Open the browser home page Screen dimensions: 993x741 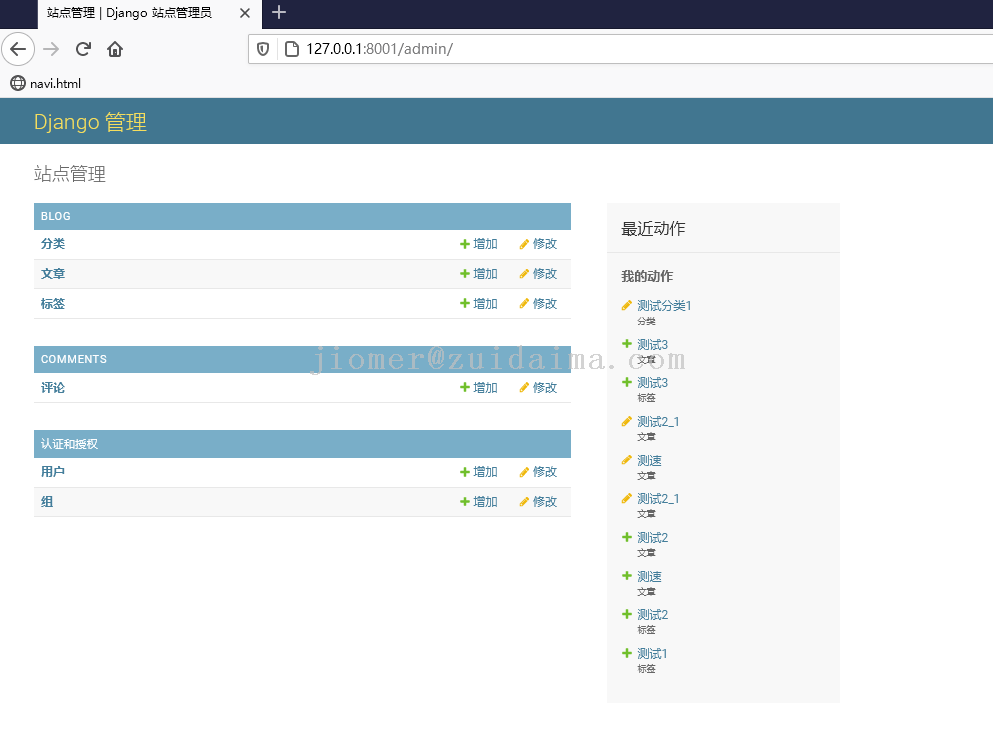(115, 49)
